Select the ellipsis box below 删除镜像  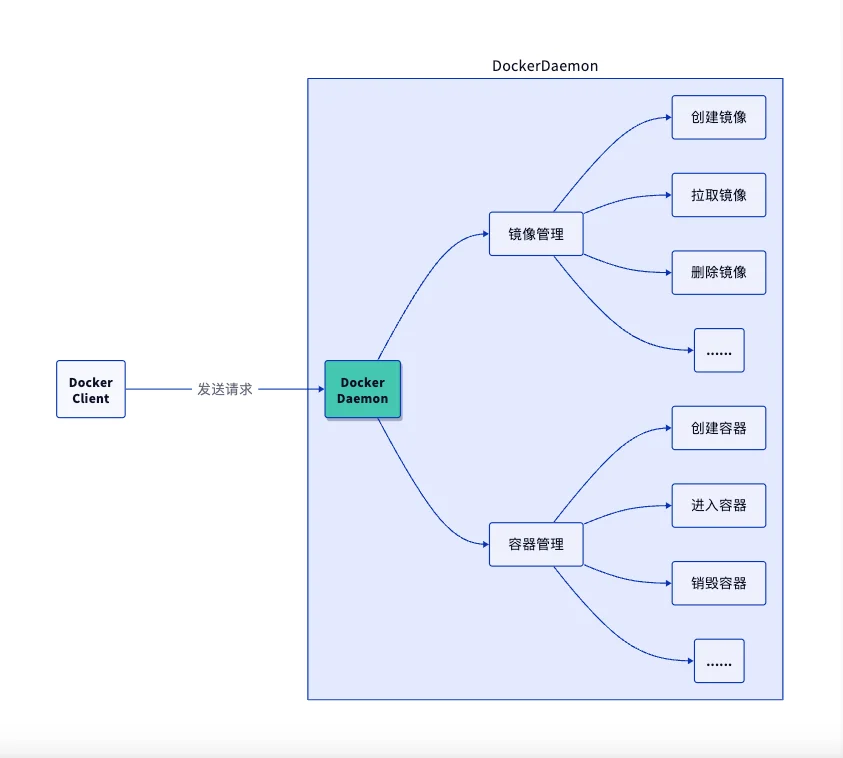(719, 350)
